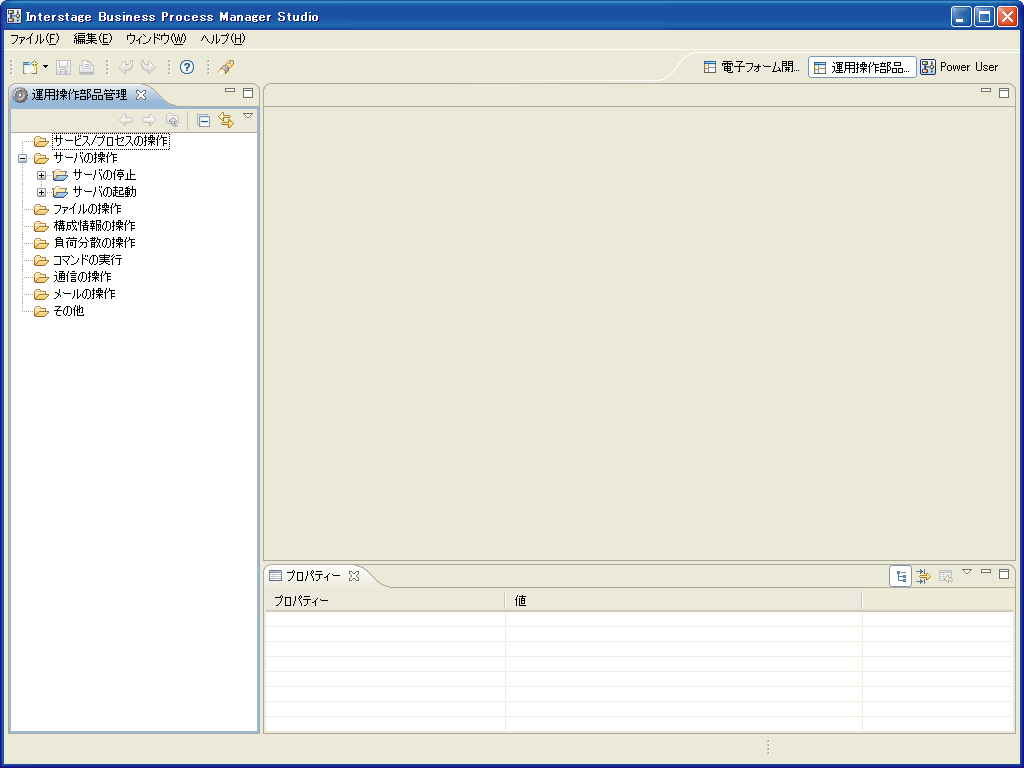Switch to the Power User perspective

click(x=959, y=67)
